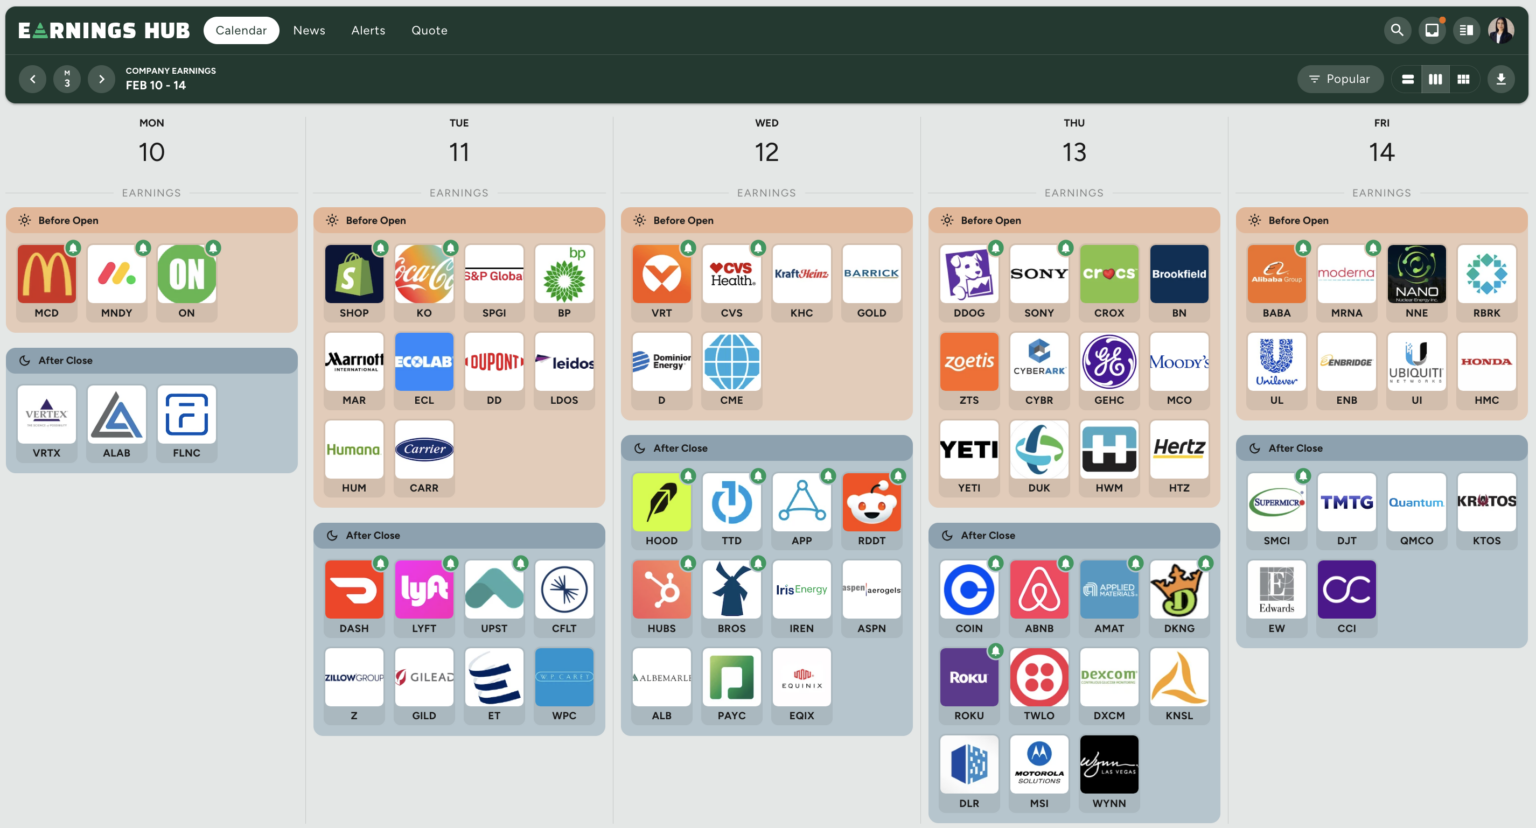Image resolution: width=1536 pixels, height=828 pixels.
Task: Open the Alerts tab
Action: tap(368, 30)
